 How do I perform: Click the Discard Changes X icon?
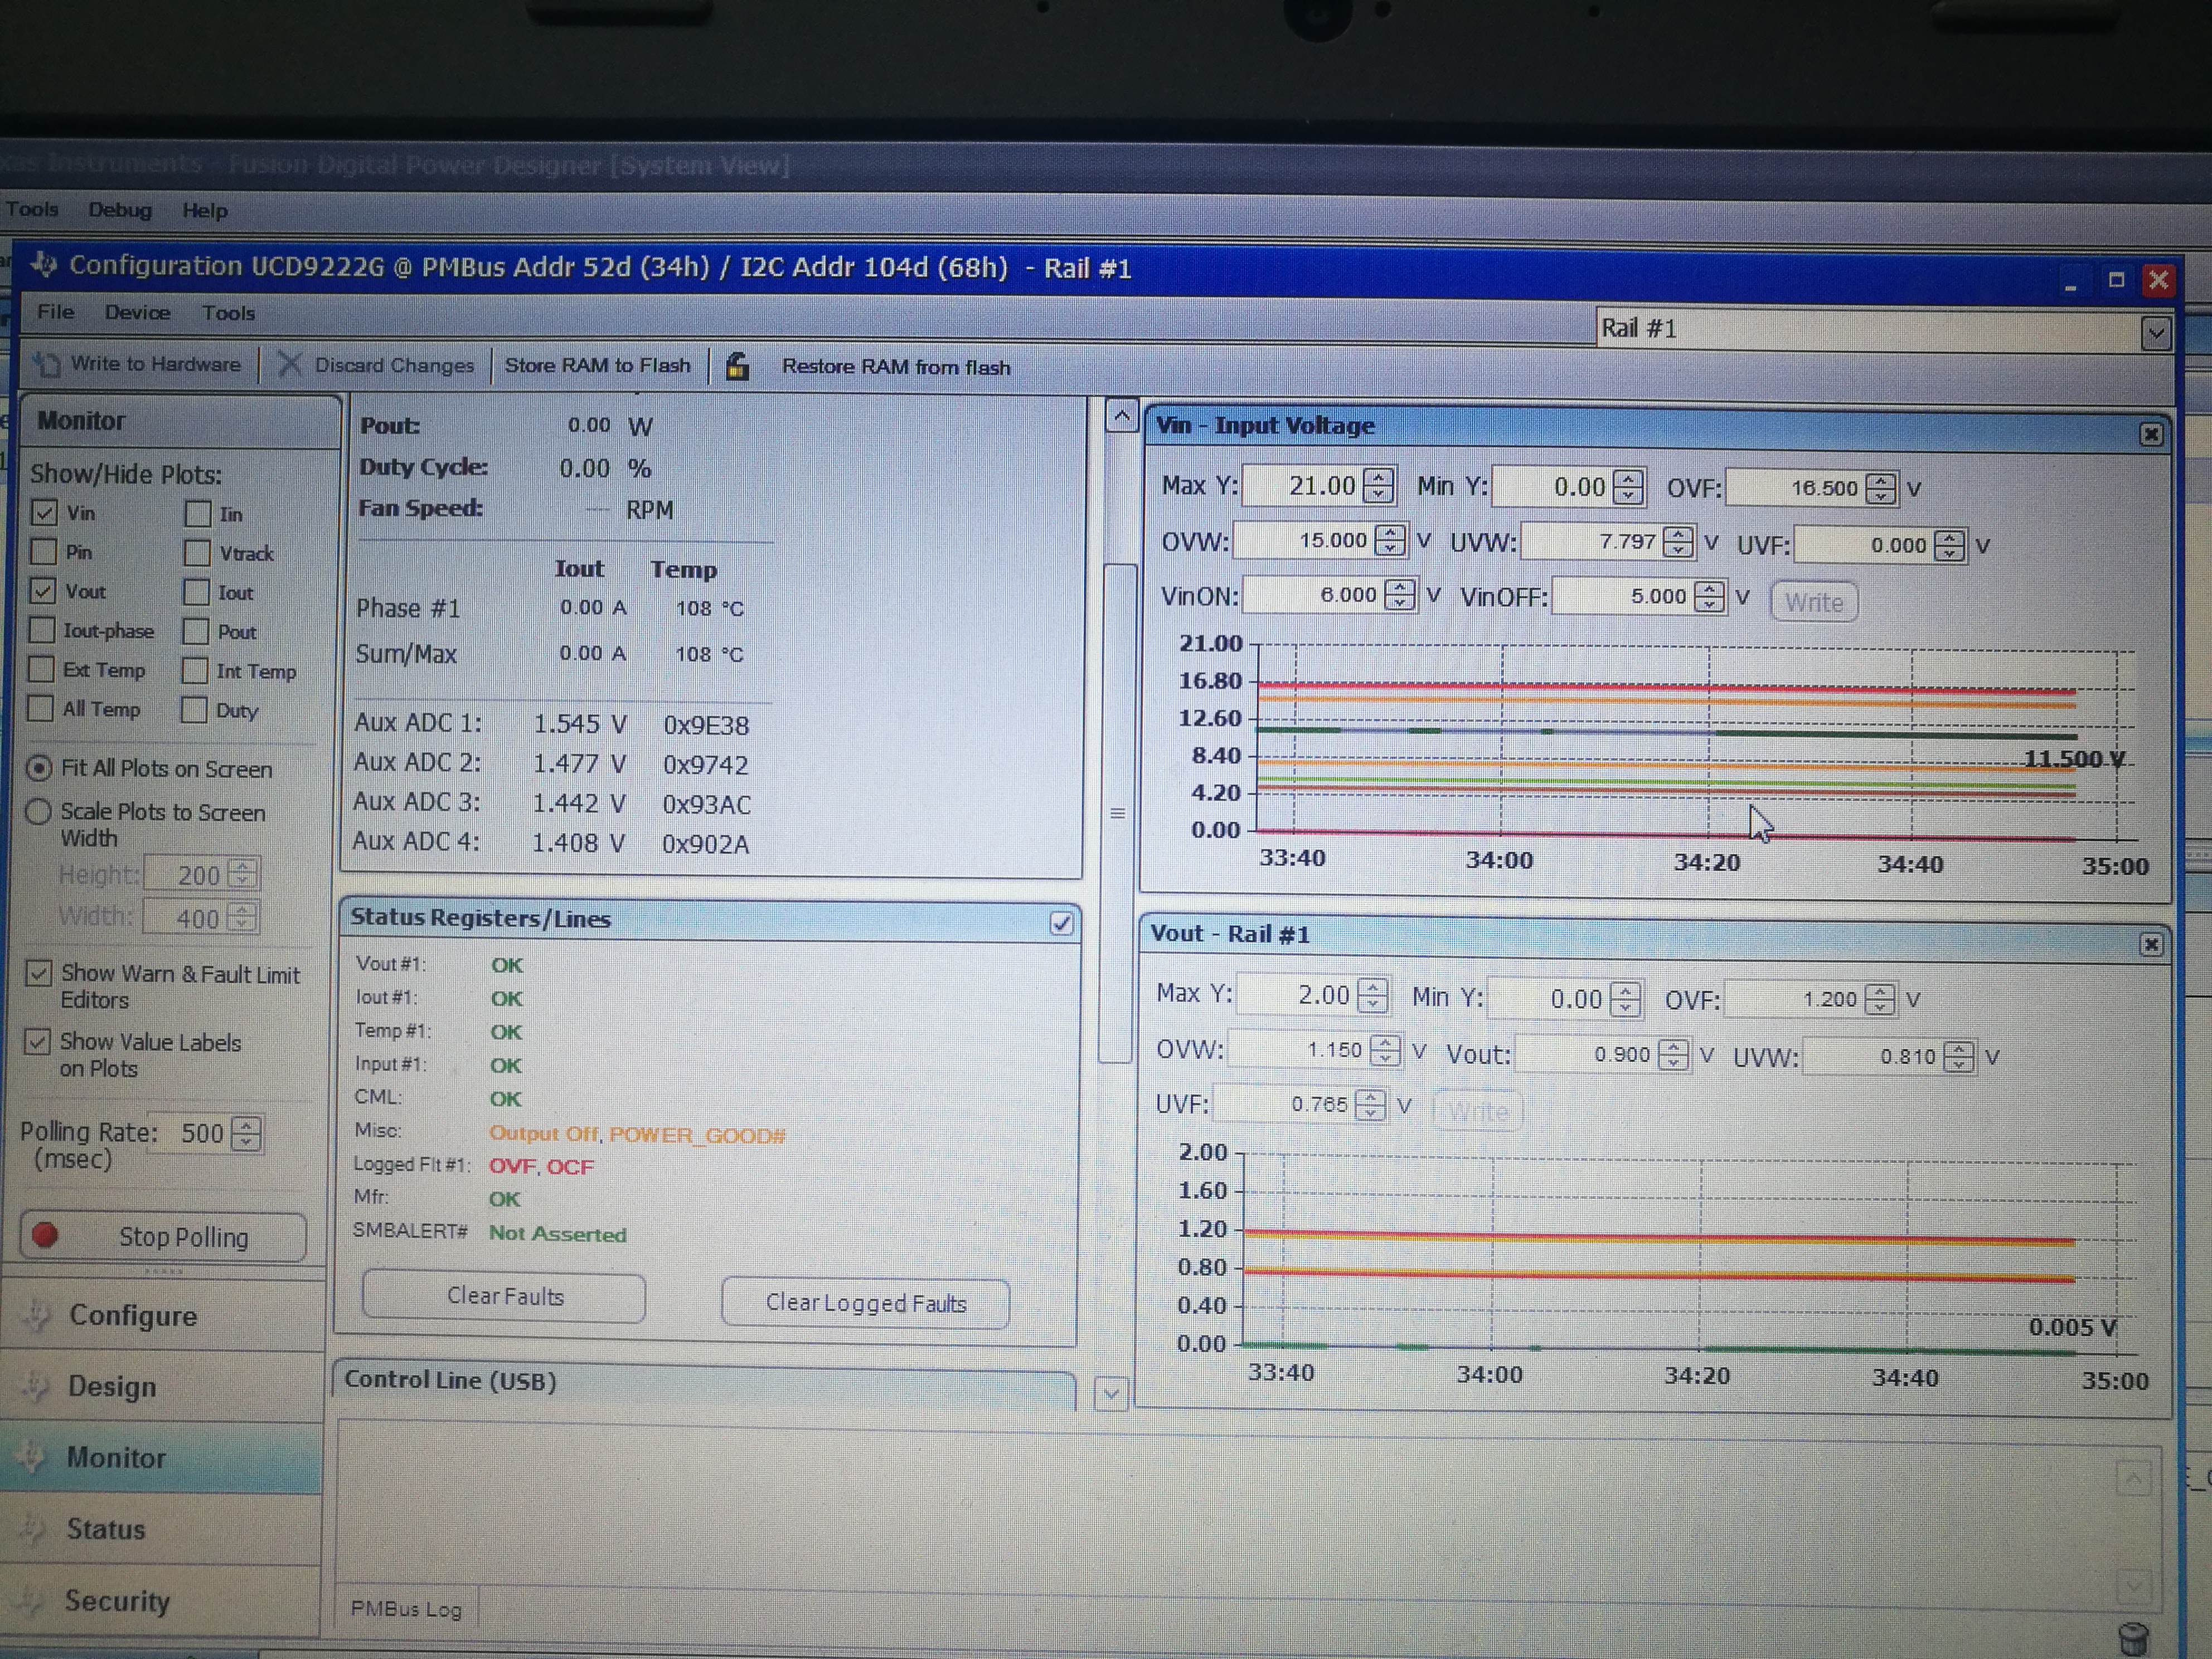pyautogui.click(x=289, y=364)
